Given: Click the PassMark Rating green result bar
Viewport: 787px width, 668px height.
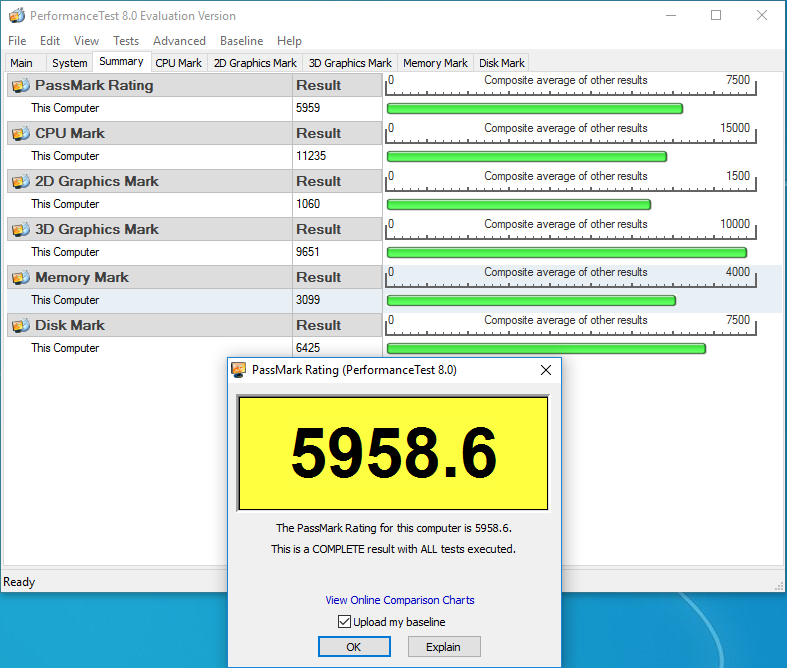Looking at the screenshot, I should pos(535,108).
